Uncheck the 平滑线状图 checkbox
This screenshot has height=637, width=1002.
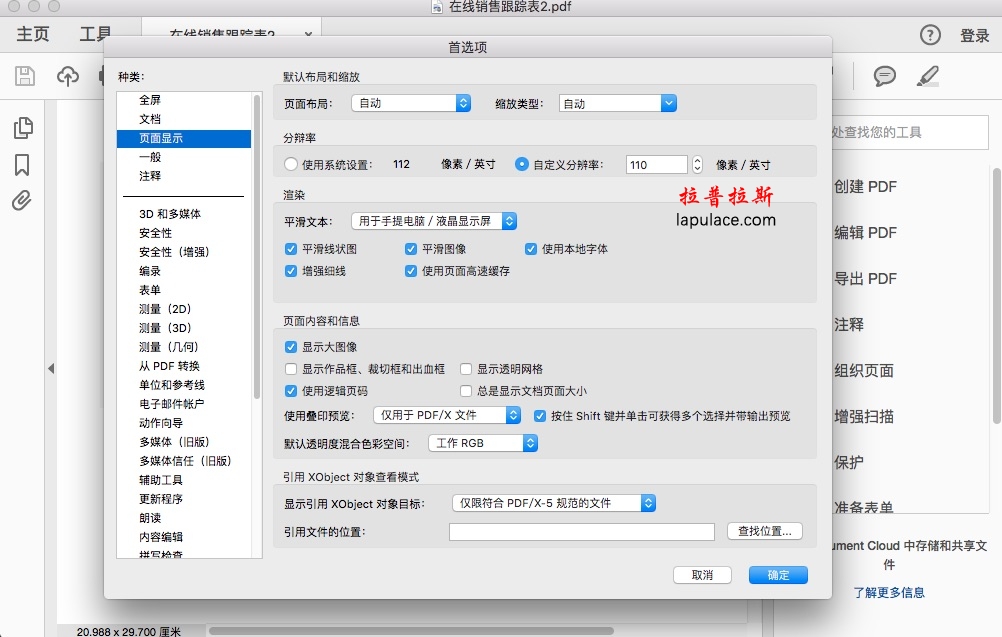tap(291, 249)
